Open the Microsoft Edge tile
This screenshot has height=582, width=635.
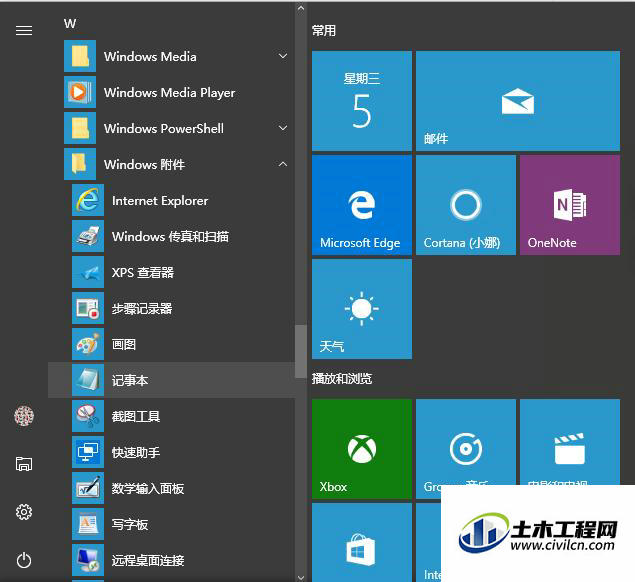pos(362,205)
